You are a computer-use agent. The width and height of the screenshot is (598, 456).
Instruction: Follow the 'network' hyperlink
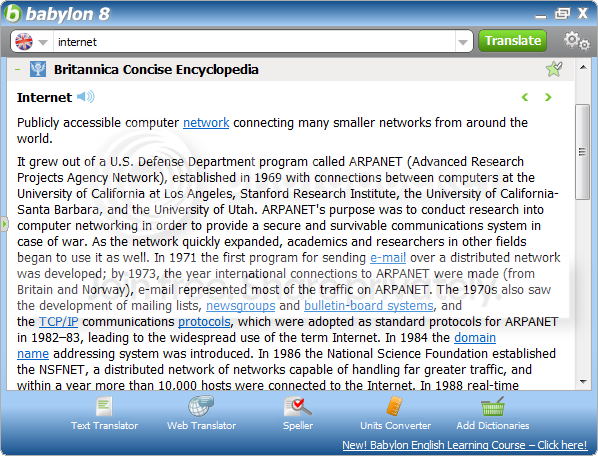[x=206, y=123]
